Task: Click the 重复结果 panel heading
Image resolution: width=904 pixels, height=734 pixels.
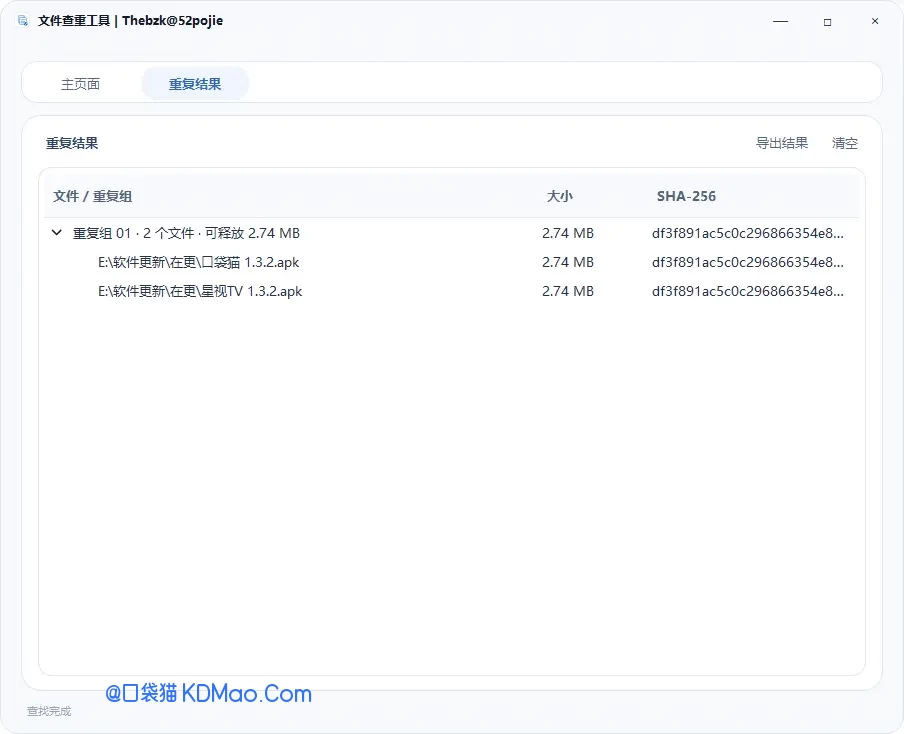Action: click(x=72, y=143)
